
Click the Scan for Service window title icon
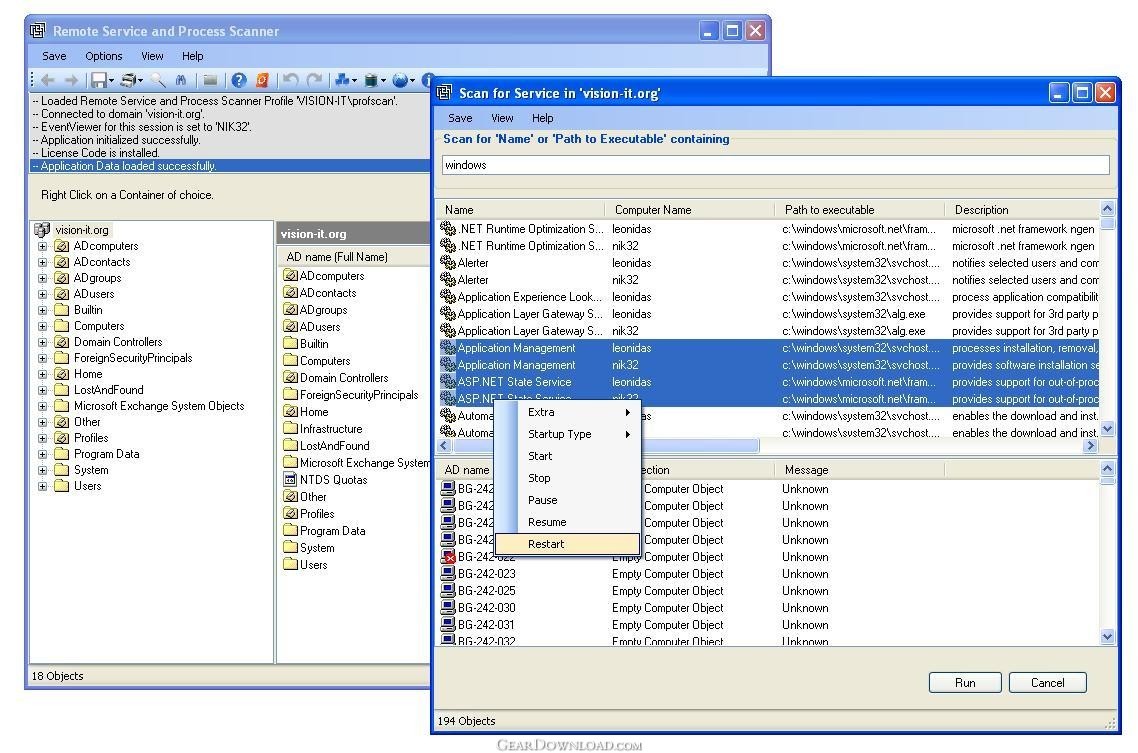coord(444,93)
